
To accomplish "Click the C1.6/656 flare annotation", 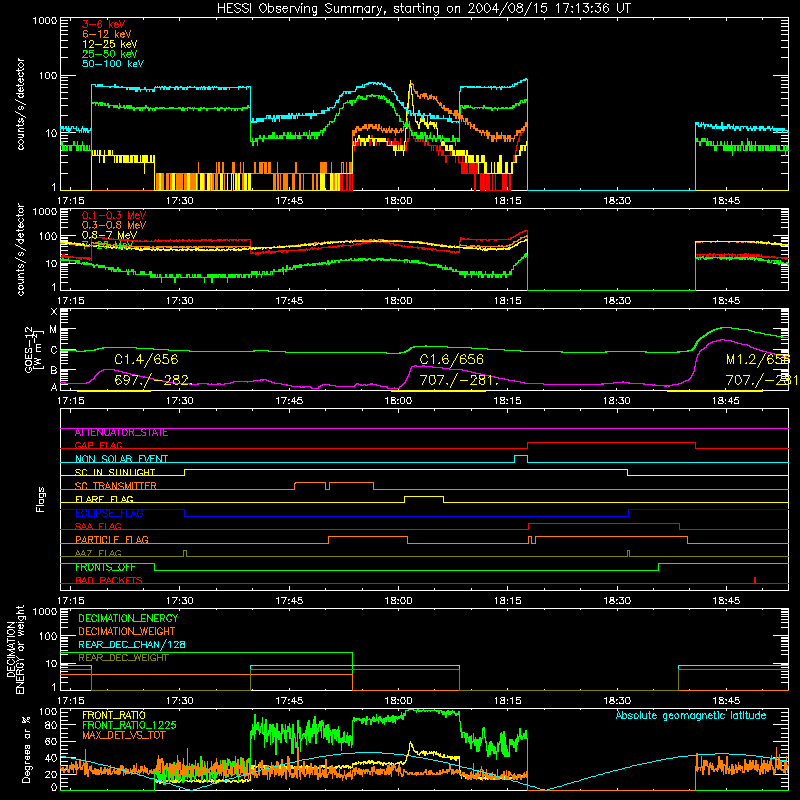I will click(451, 360).
